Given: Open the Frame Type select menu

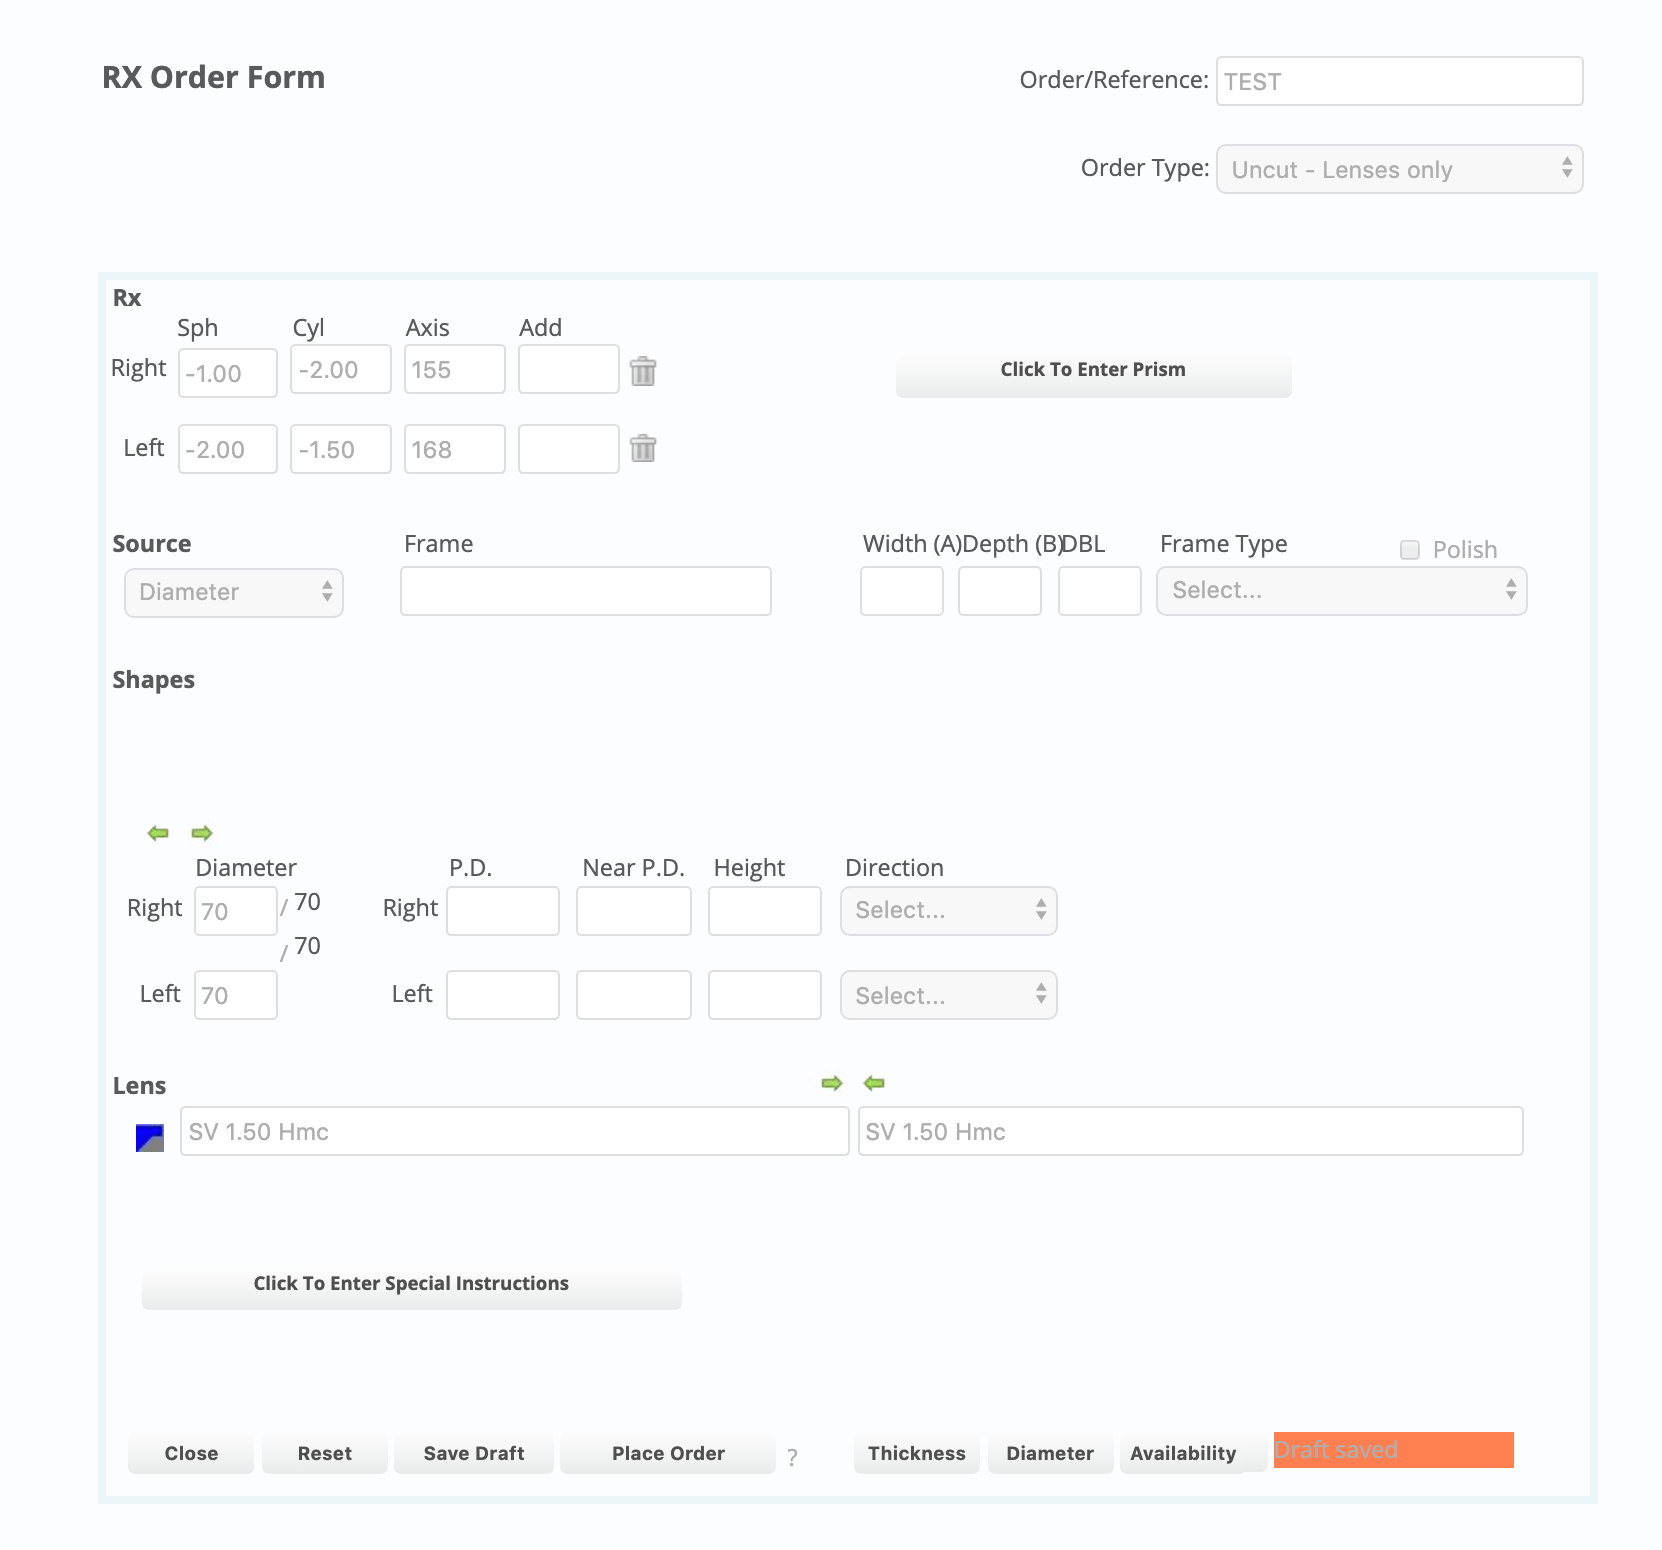Looking at the screenshot, I should coord(1341,591).
